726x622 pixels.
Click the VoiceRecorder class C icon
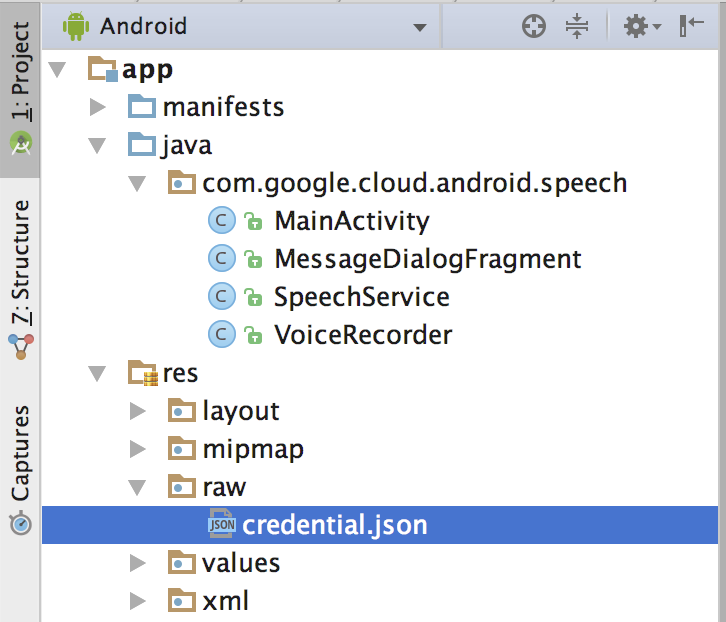(222, 334)
